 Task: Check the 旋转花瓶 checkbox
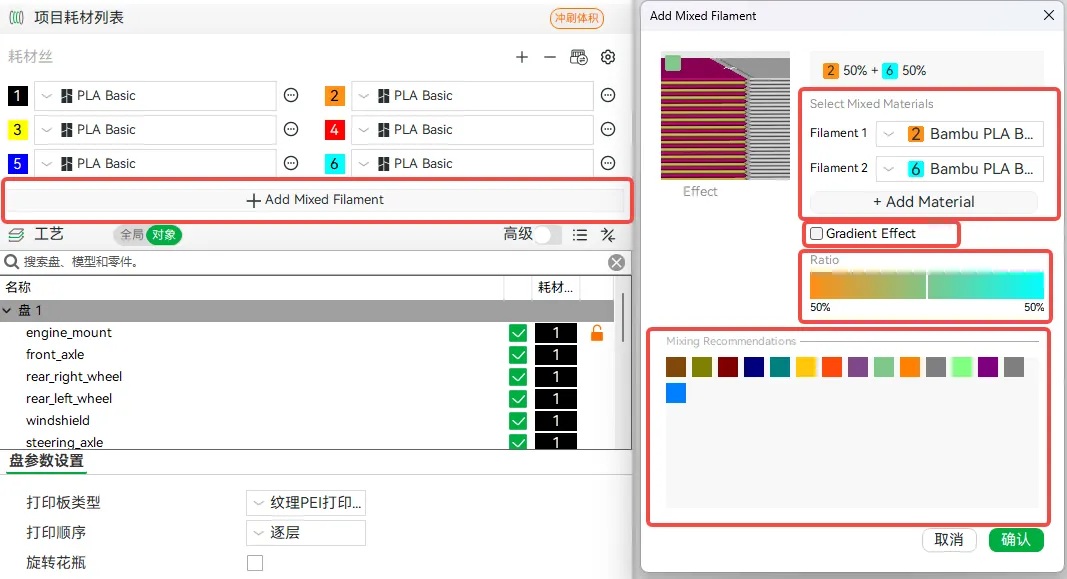coord(255,563)
